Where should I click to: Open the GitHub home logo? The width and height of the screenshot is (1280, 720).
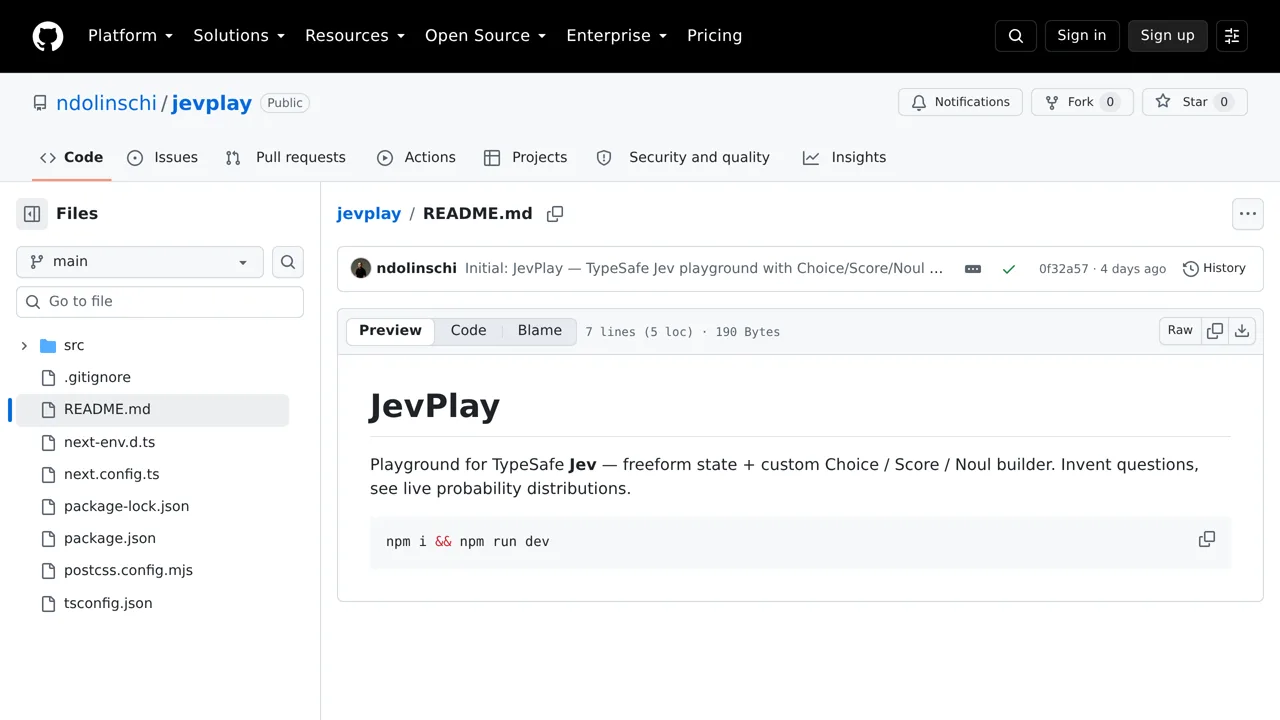(x=48, y=36)
